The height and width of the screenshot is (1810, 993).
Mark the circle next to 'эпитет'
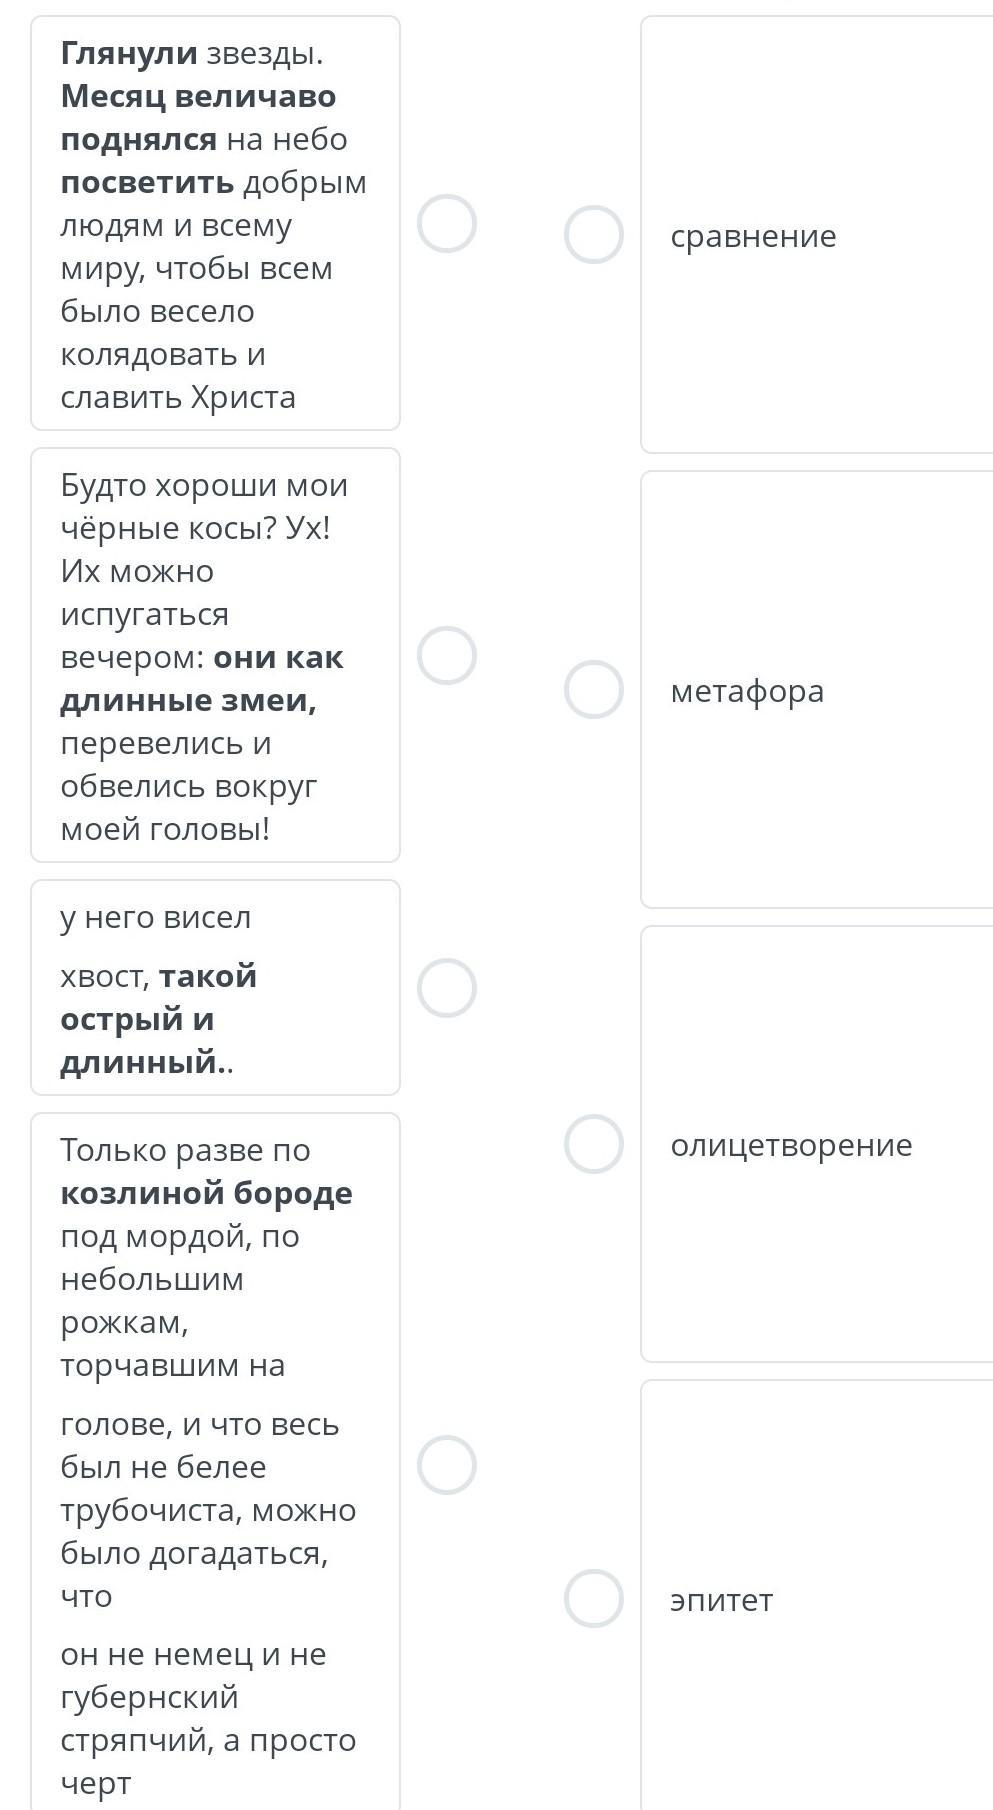(594, 1599)
